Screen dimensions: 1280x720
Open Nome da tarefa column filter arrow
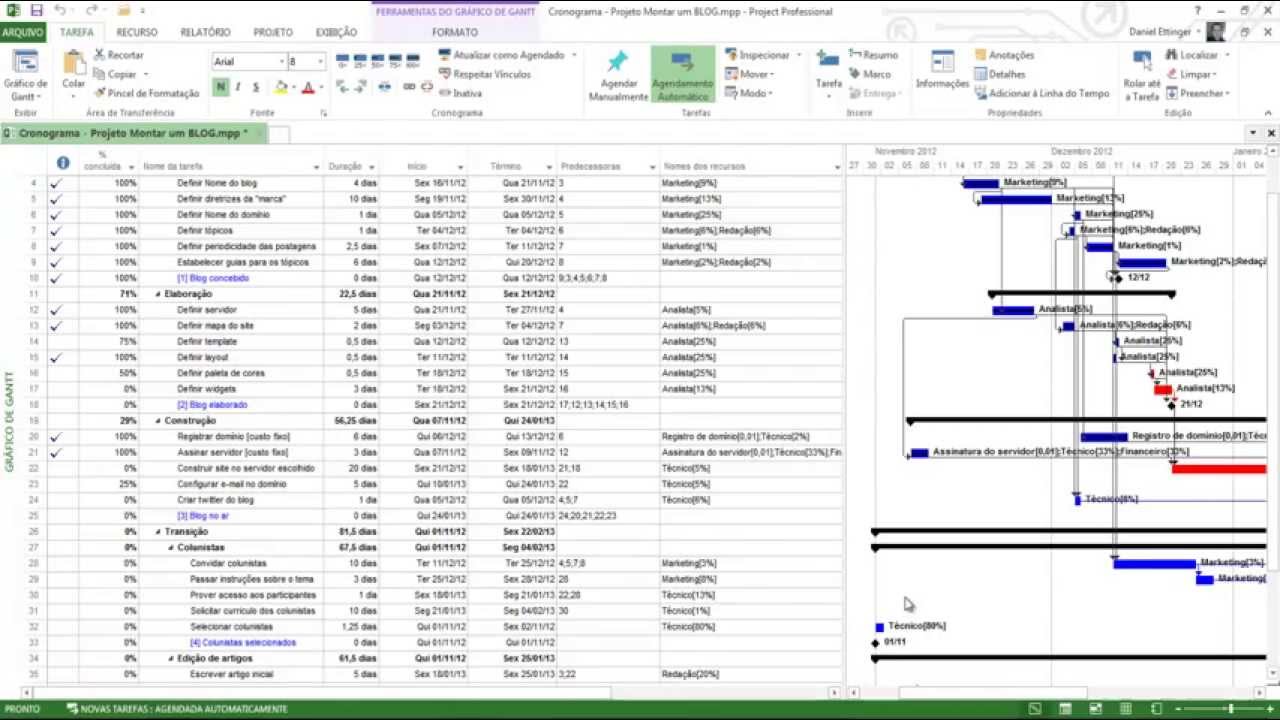[x=316, y=167]
